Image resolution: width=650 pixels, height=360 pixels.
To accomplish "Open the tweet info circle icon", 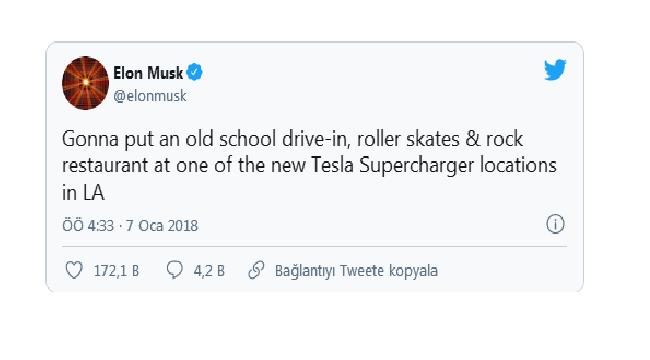I will [555, 224].
